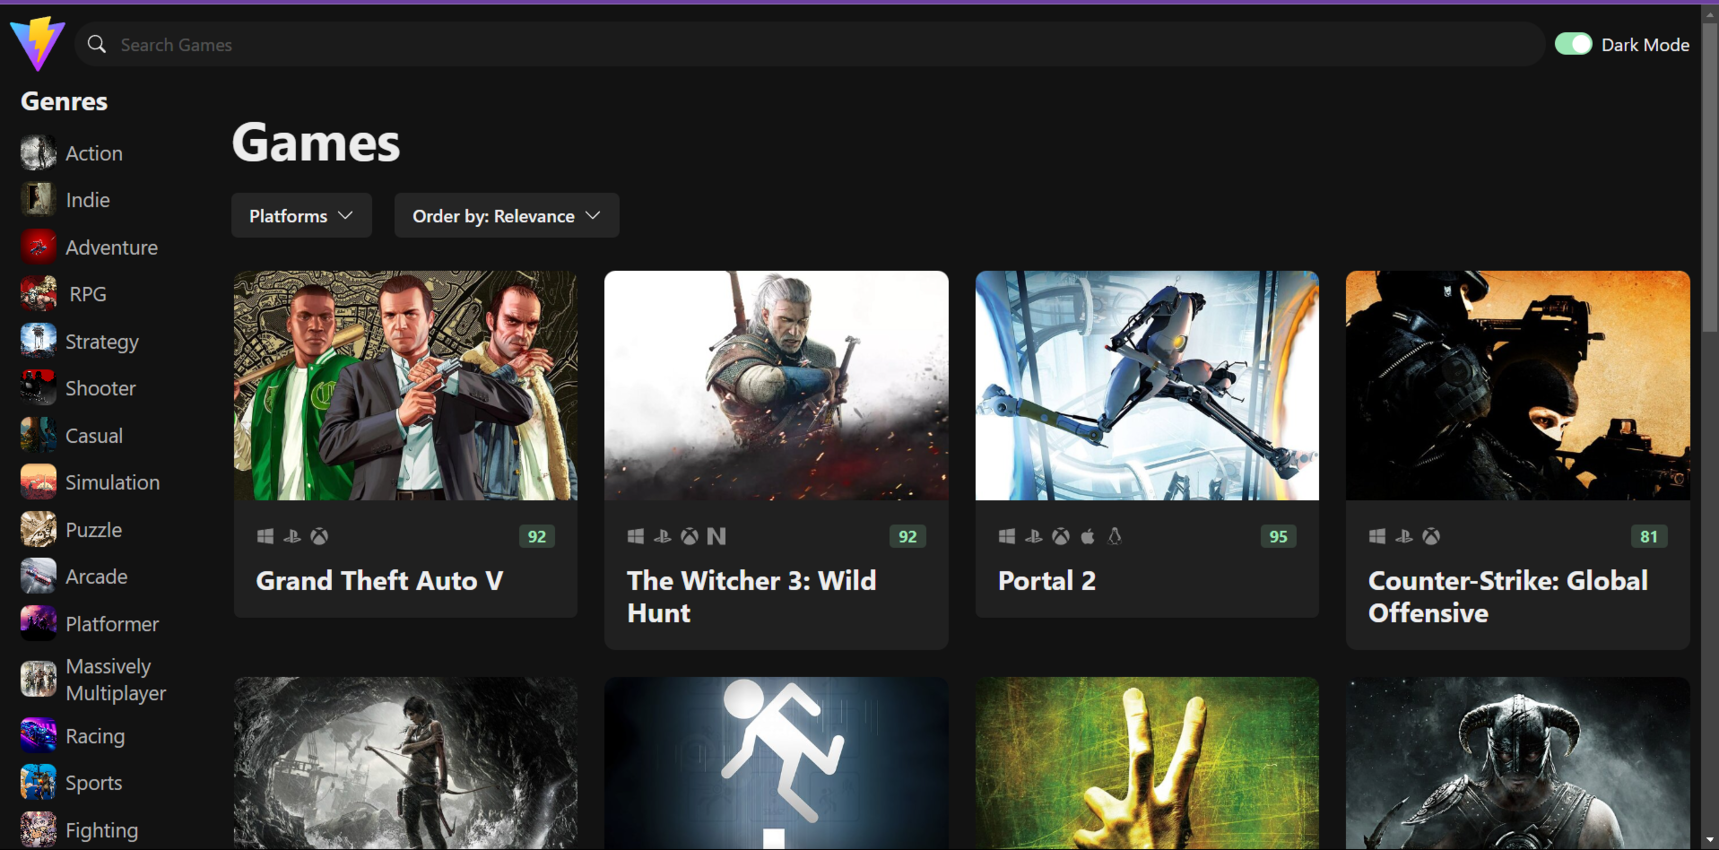Click the Racing genre icon
The width and height of the screenshot is (1719, 850).
coord(38,736)
